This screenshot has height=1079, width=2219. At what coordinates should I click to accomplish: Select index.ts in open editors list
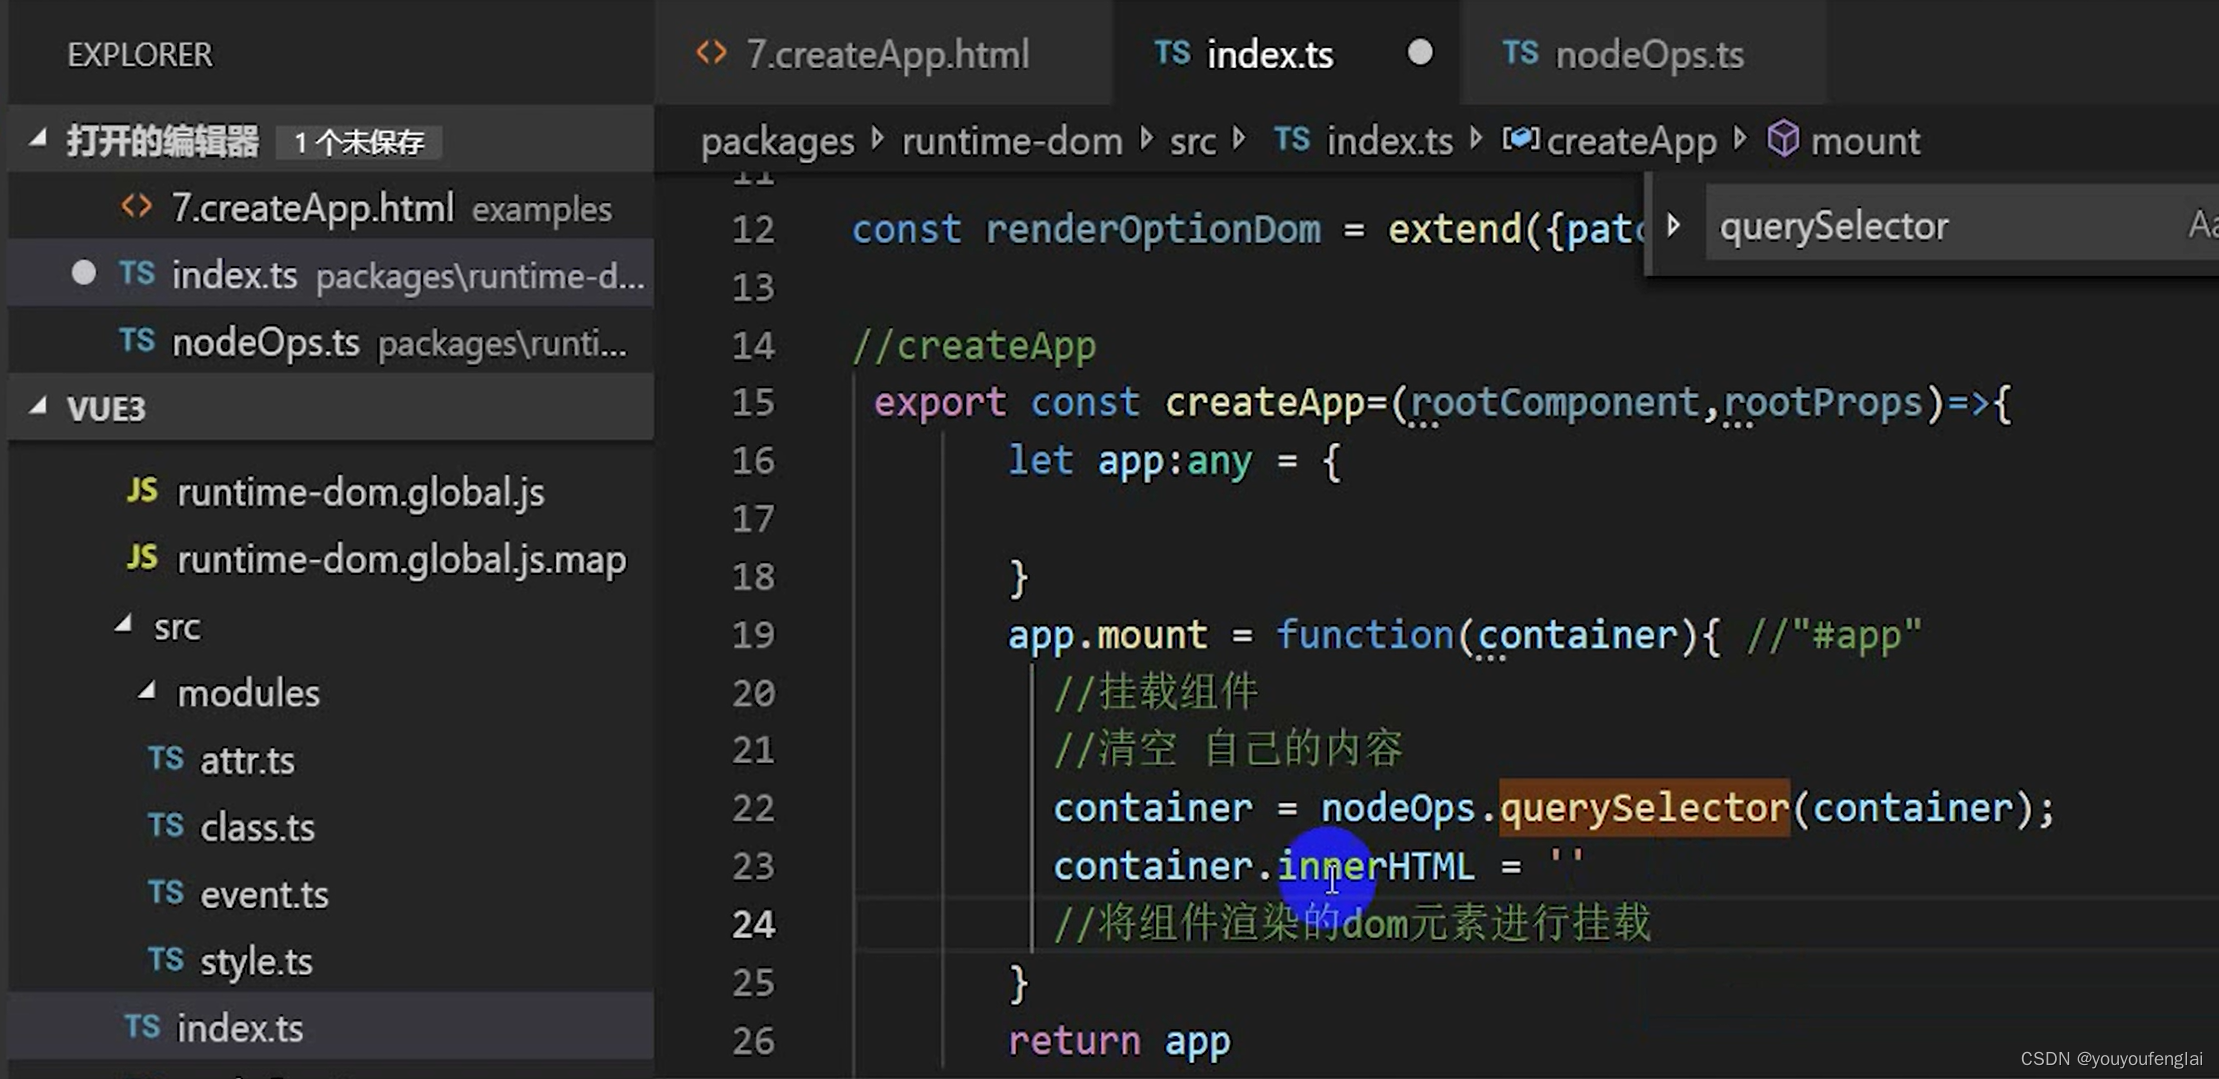330,274
